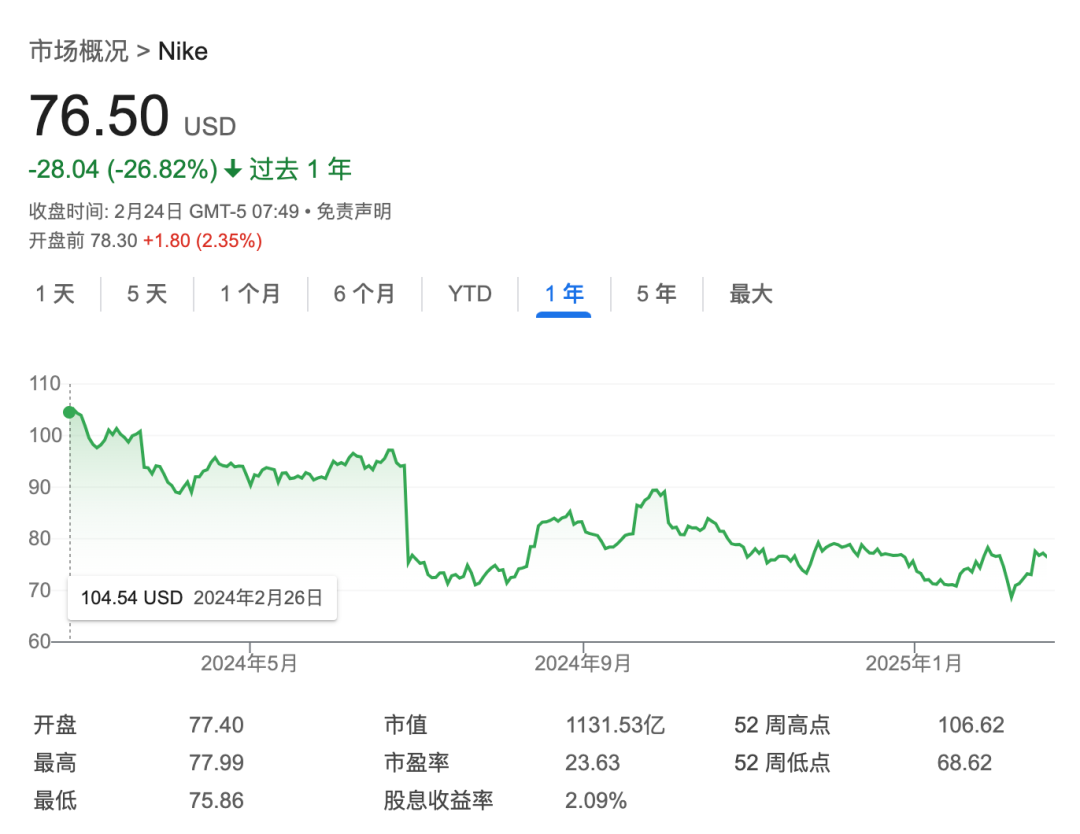Click the 2024年5月 axis label

tap(249, 662)
